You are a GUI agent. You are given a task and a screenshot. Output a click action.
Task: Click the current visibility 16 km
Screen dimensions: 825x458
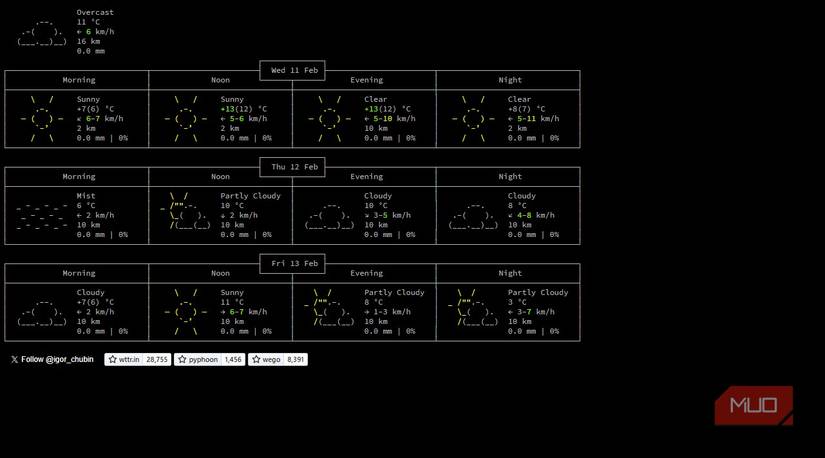(88, 41)
